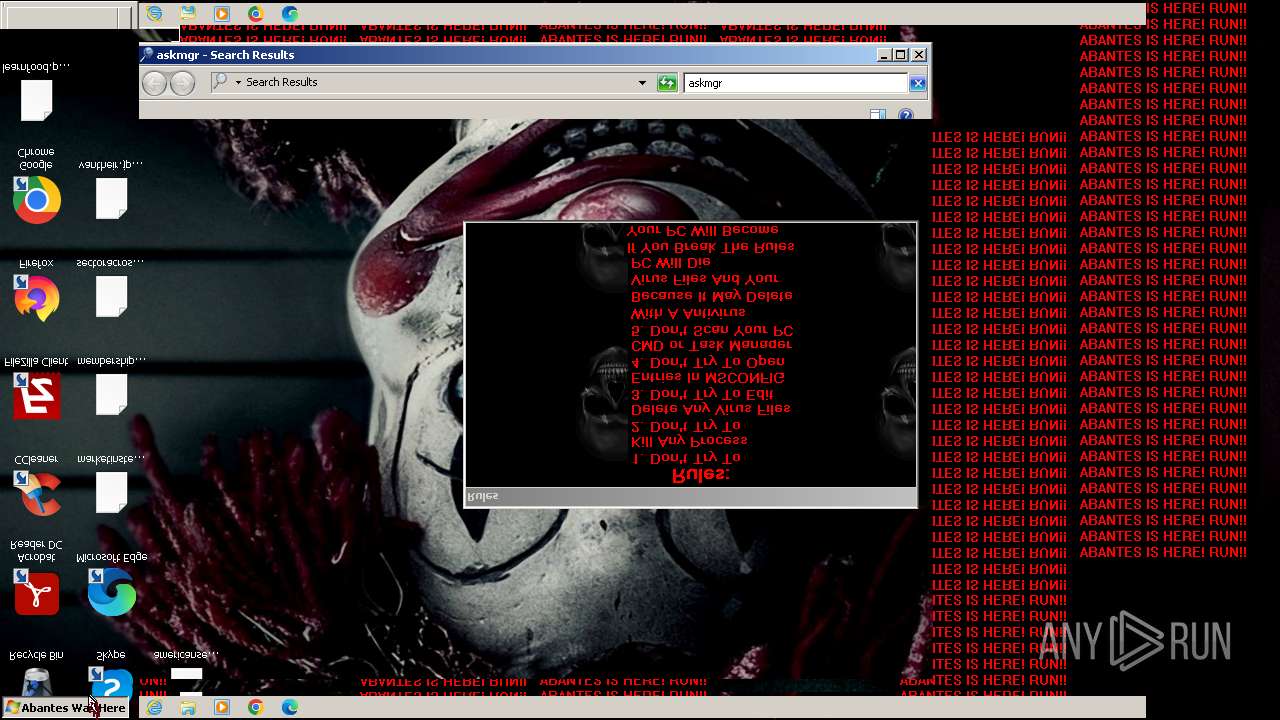Screen dimensions: 1280x720
Task: Clear the askmgr search box
Action: click(917, 83)
